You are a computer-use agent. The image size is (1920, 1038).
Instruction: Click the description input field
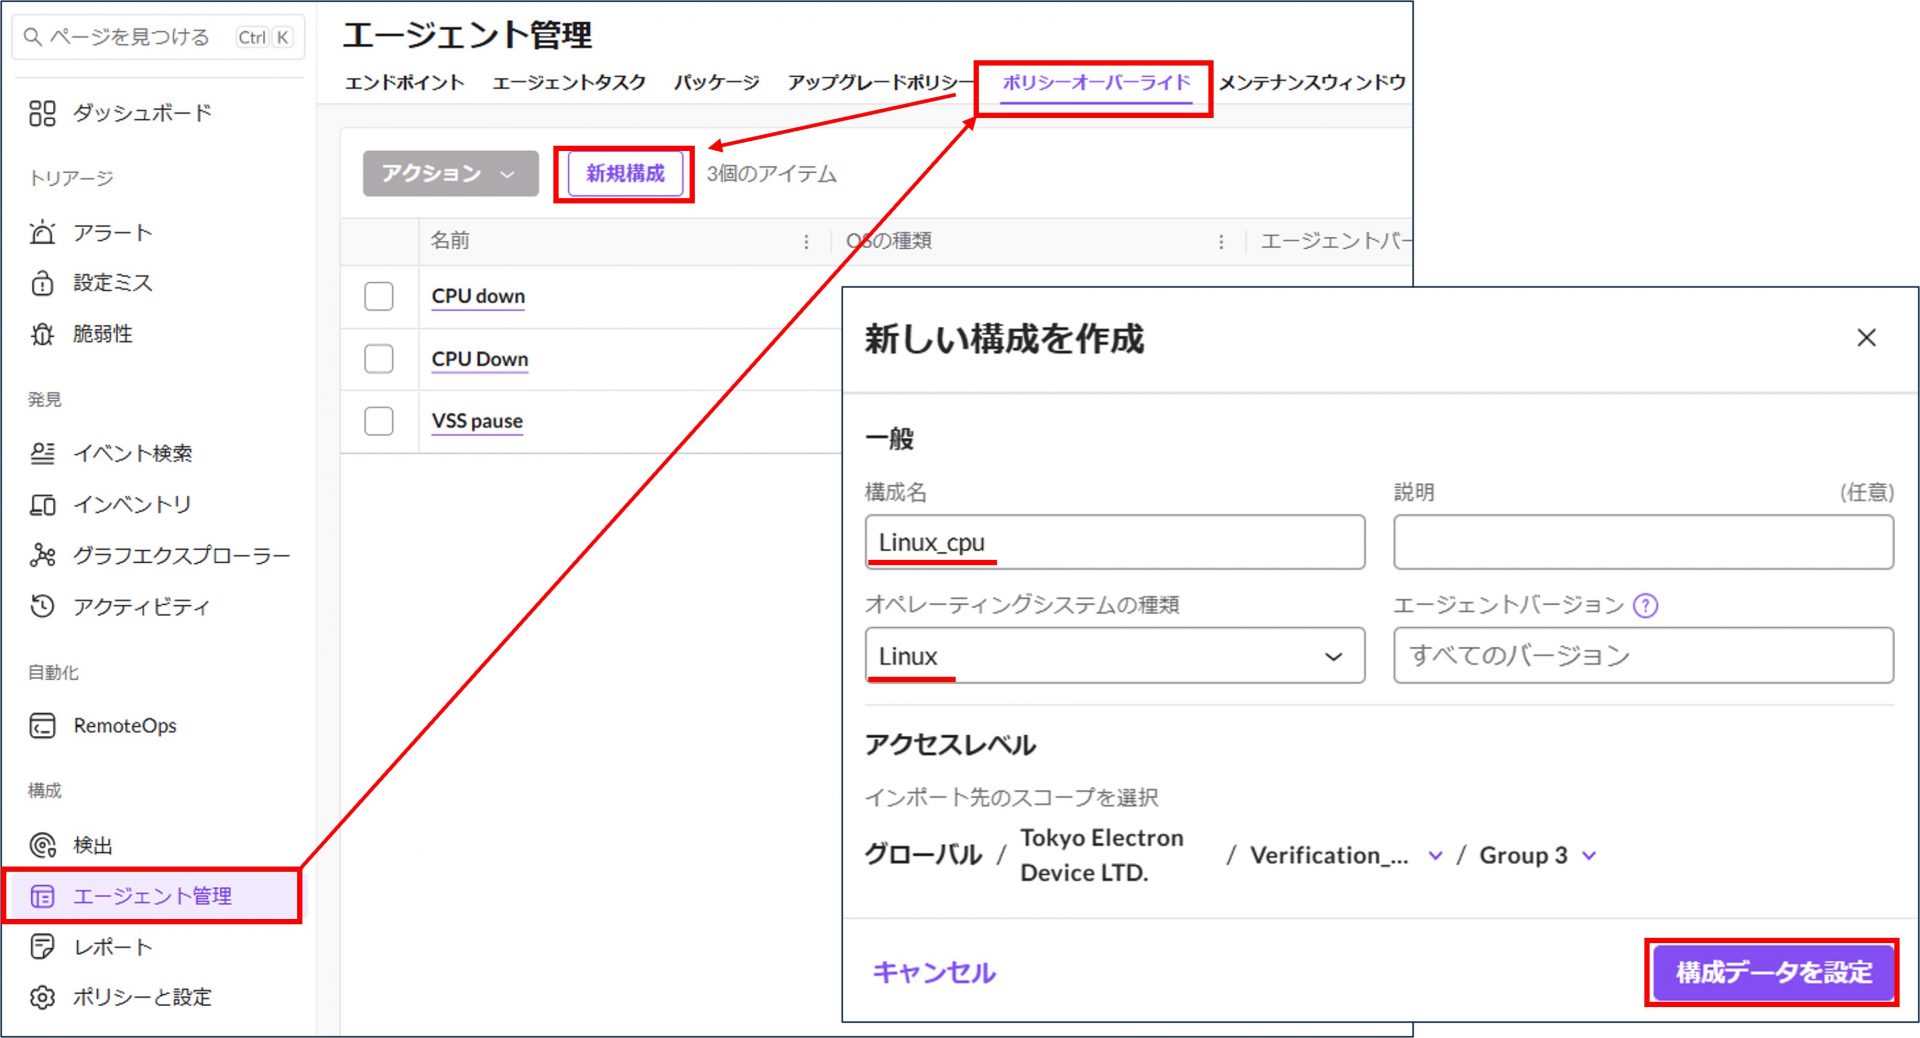(1642, 542)
